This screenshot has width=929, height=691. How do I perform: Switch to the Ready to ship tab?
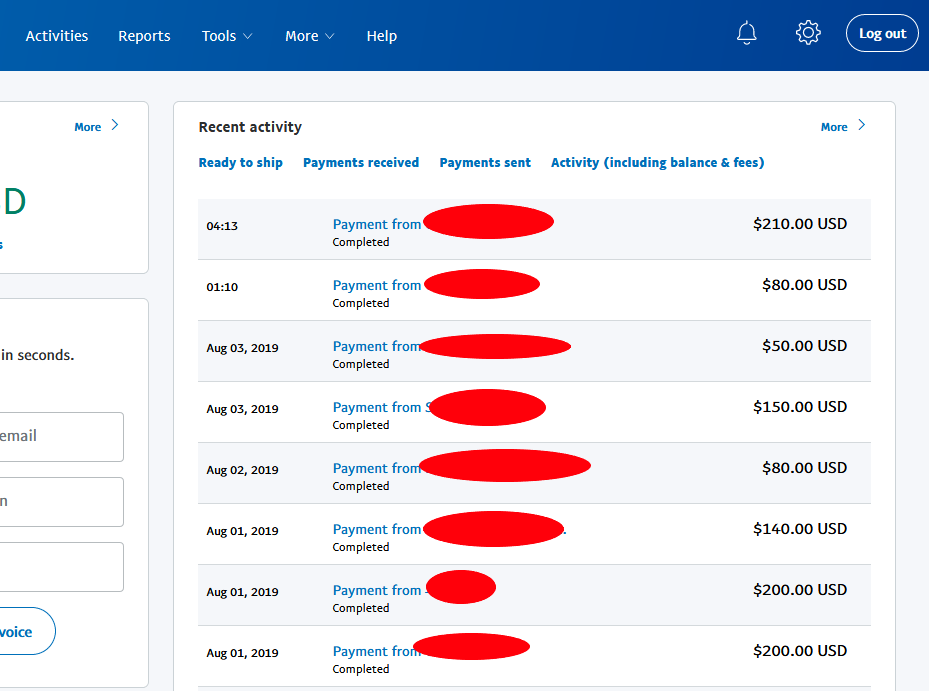coord(241,163)
